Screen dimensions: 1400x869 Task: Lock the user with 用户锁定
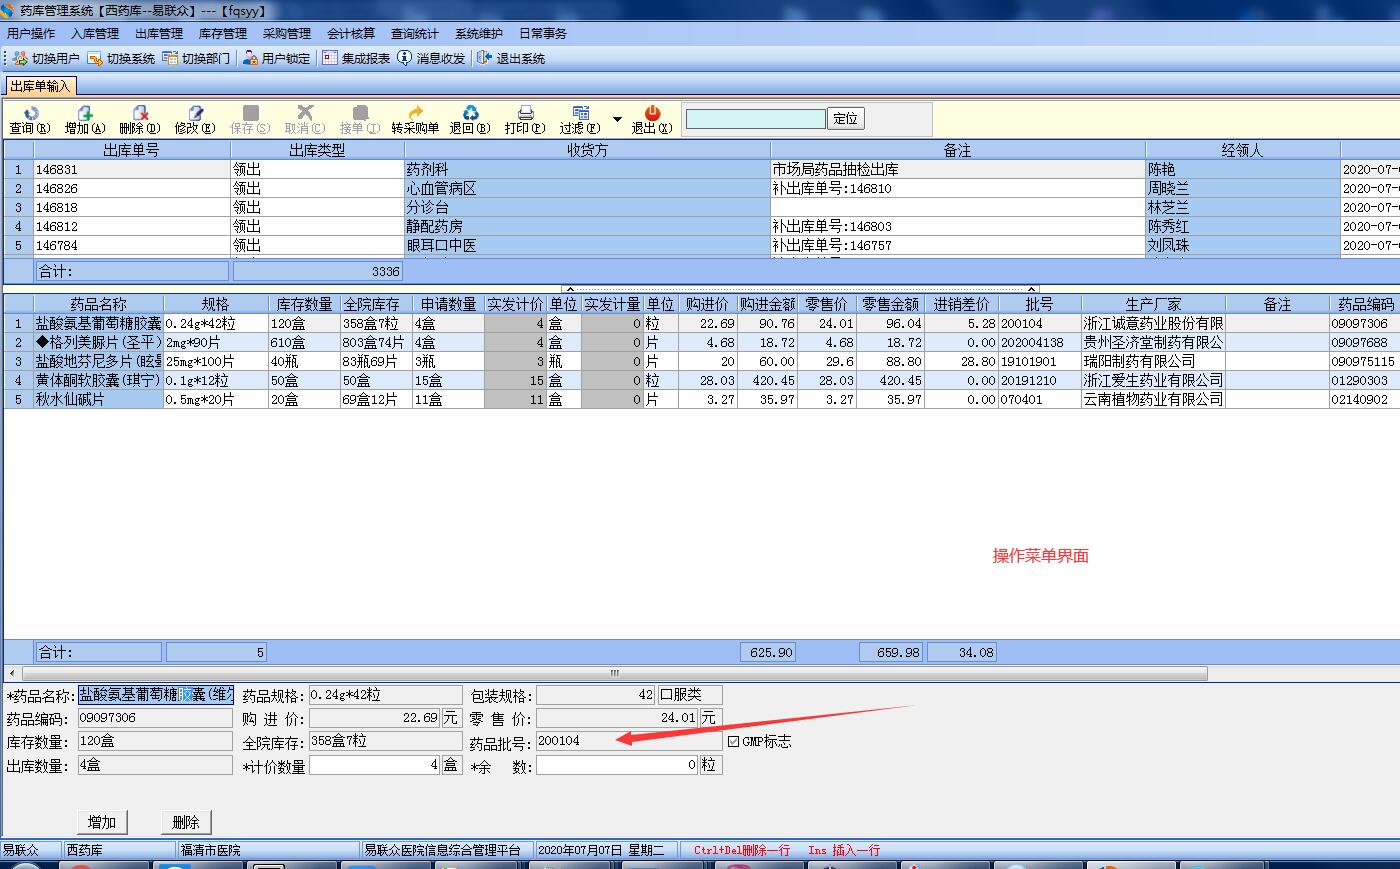click(277, 58)
